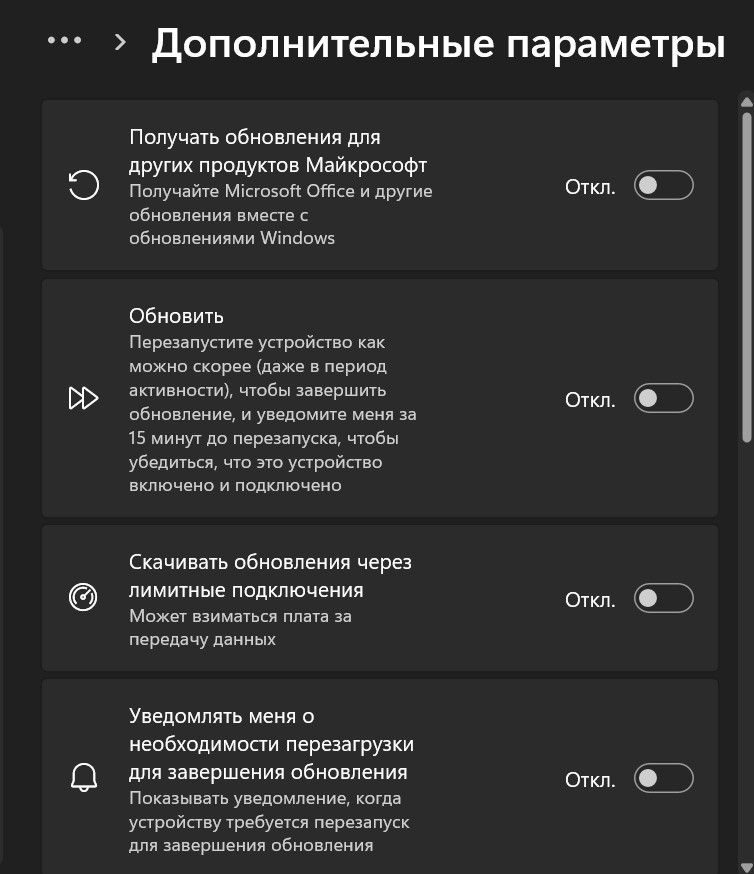Screen dimensions: 754x874
Task: Click 'Скачивать обновления через лимитные подключения' text
Action: [x=270, y=576]
